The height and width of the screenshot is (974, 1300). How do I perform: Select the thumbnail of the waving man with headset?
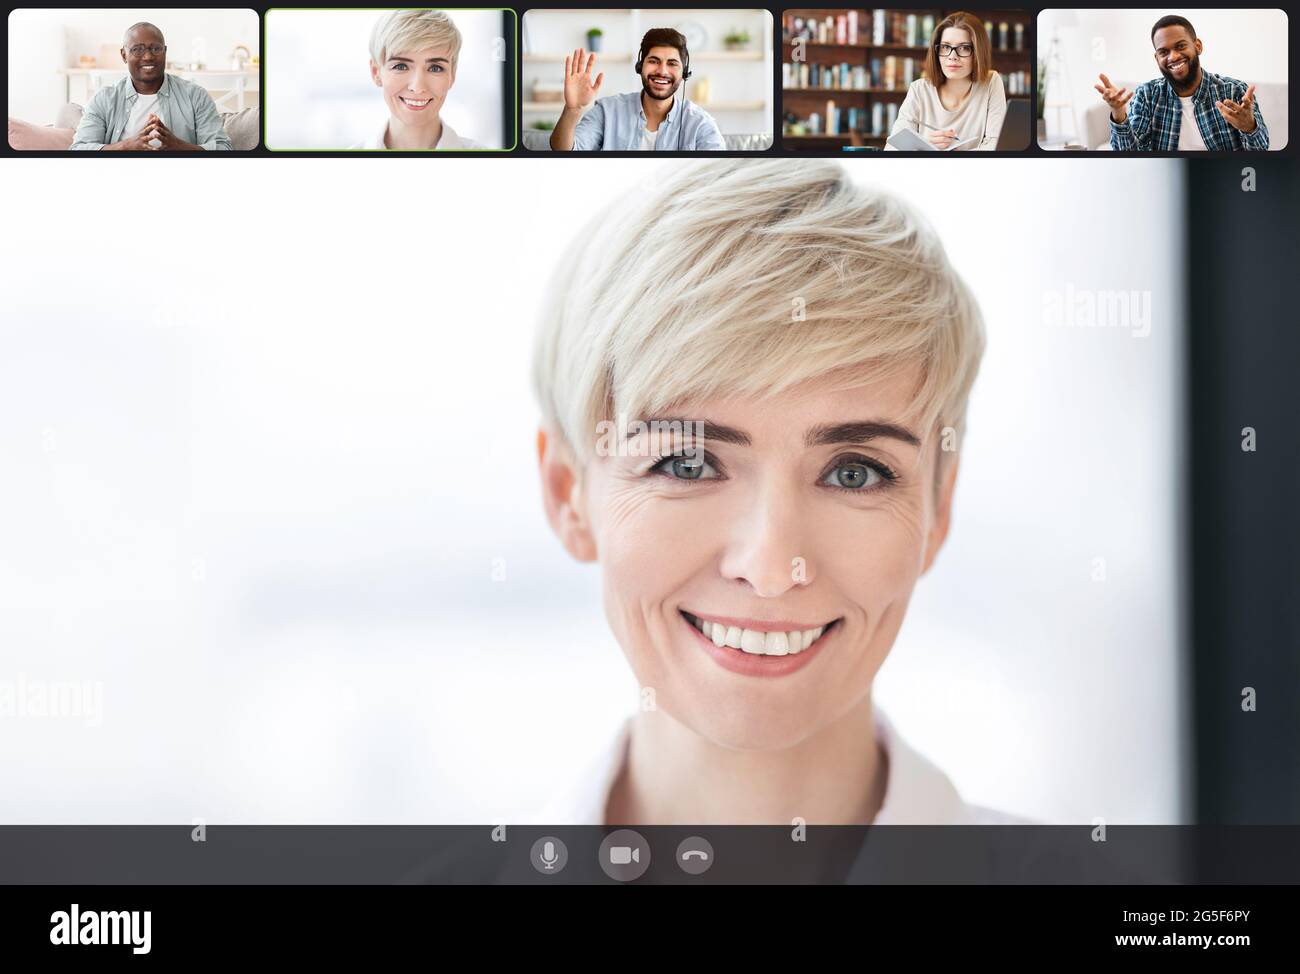pyautogui.click(x=648, y=80)
